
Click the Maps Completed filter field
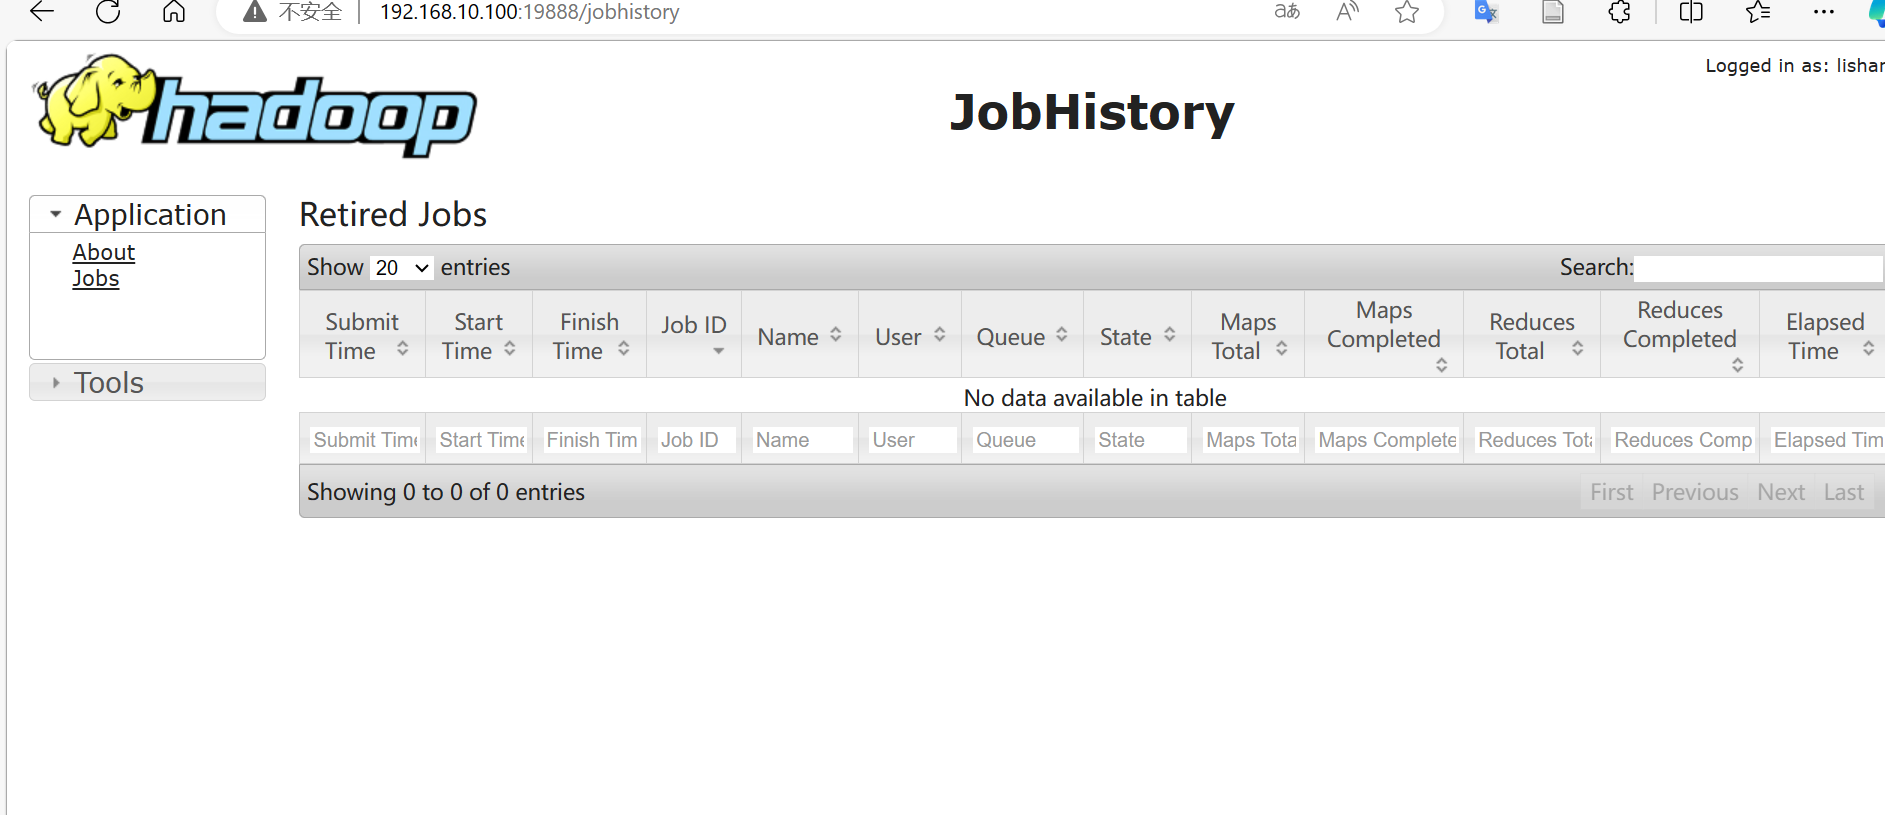[x=1386, y=440]
